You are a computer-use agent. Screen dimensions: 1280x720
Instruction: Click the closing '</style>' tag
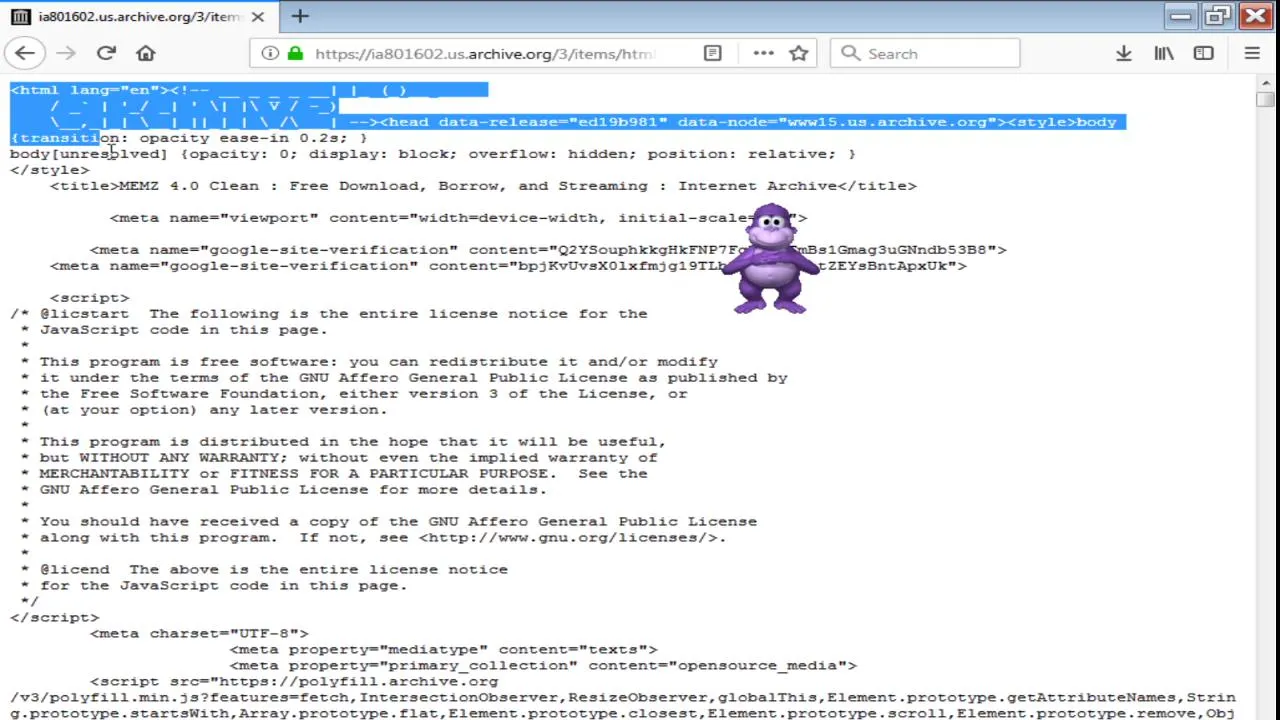click(49, 170)
